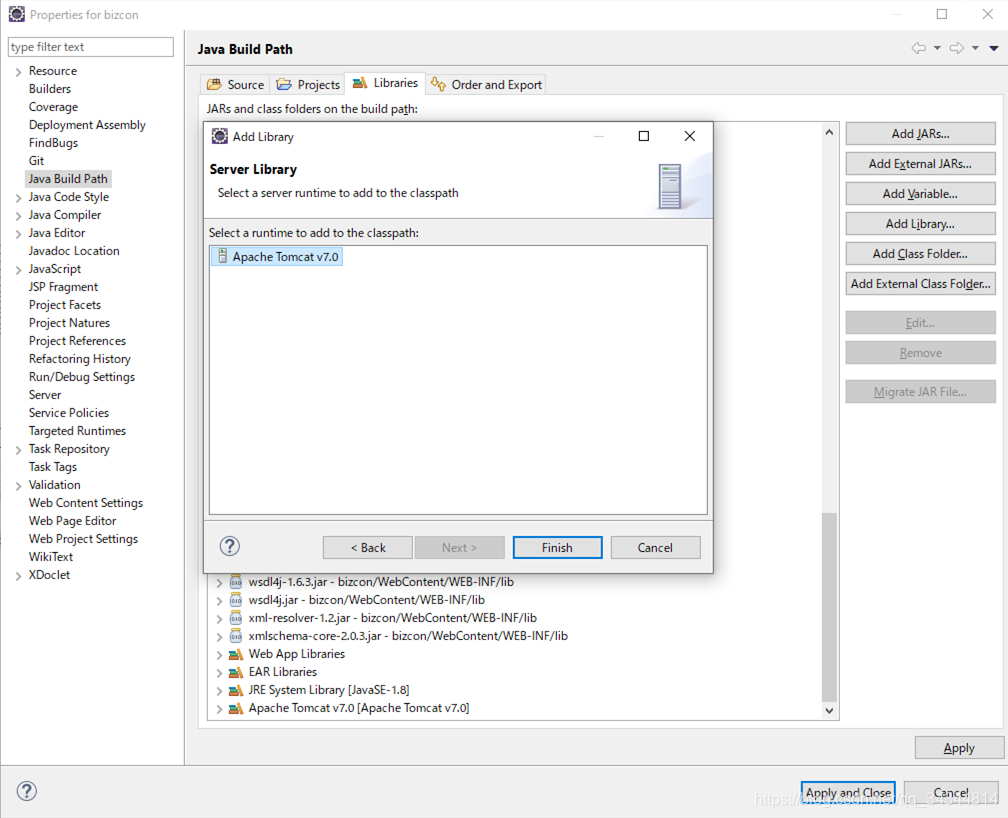
Task: Expand the xml-resolver-1.2.jar entry
Action: coord(219,619)
